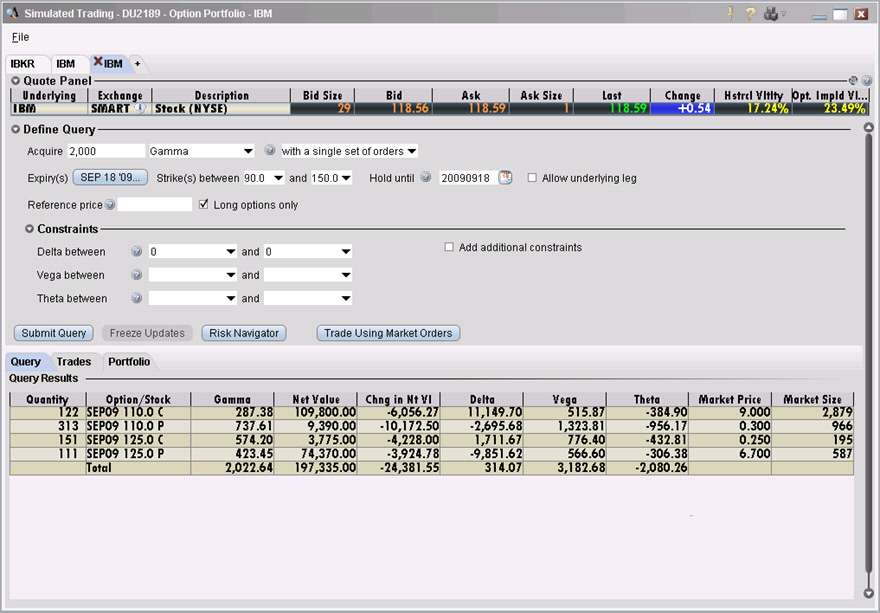Click the pushpin icon in the title bar
This screenshot has width=880, height=613.
(x=731, y=13)
